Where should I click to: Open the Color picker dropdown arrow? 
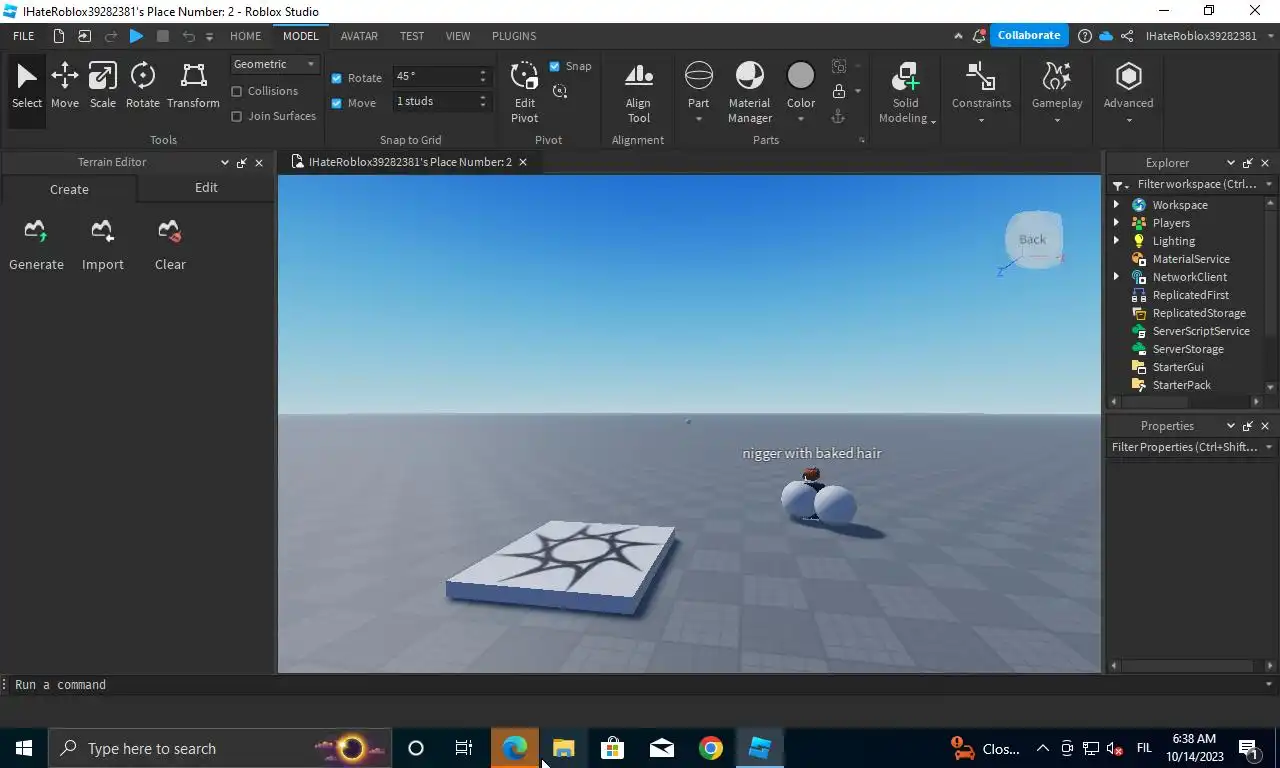[x=801, y=119]
